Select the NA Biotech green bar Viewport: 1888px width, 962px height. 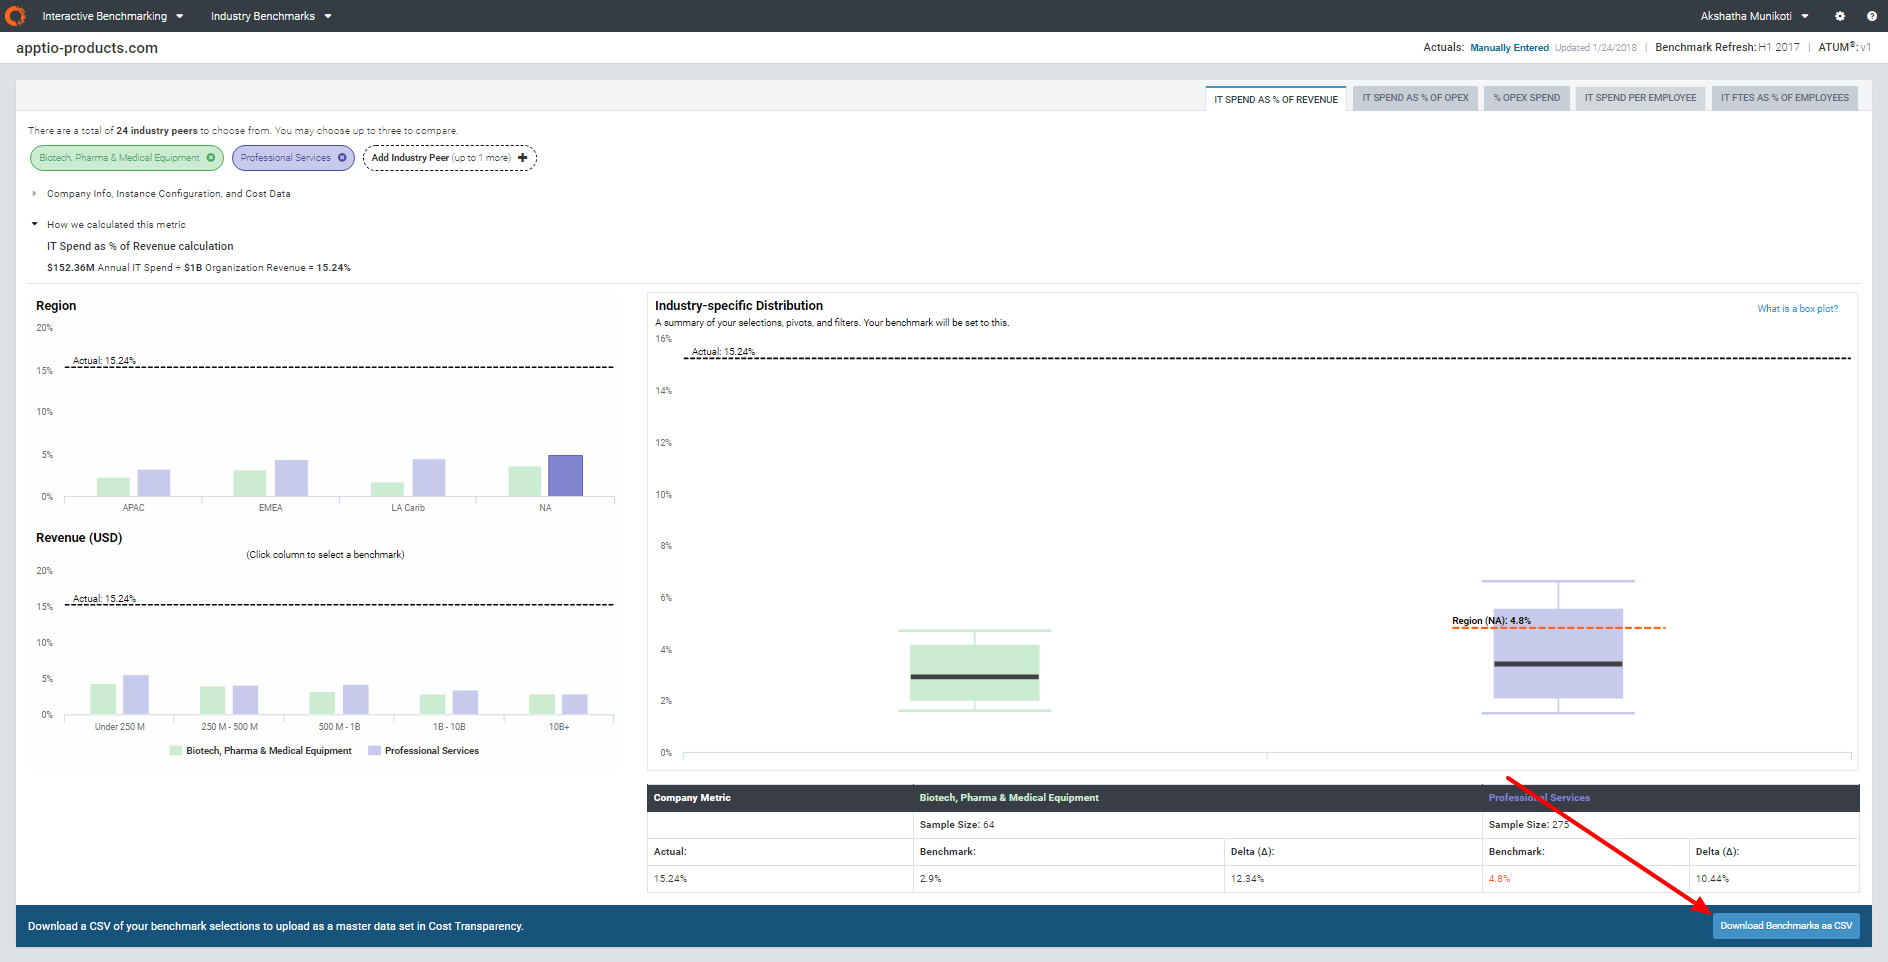coord(525,481)
